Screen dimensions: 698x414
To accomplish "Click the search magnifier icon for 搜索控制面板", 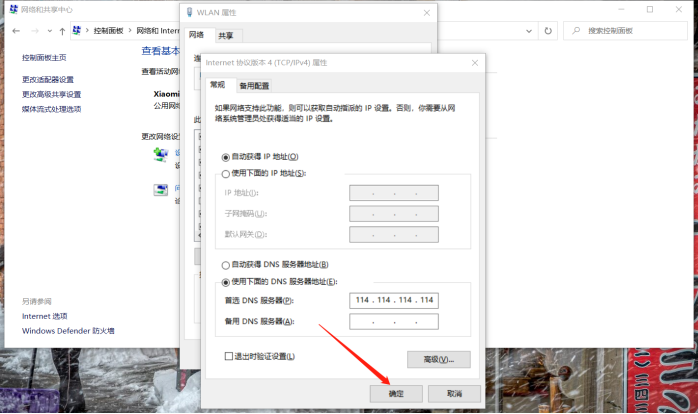I will [576, 32].
